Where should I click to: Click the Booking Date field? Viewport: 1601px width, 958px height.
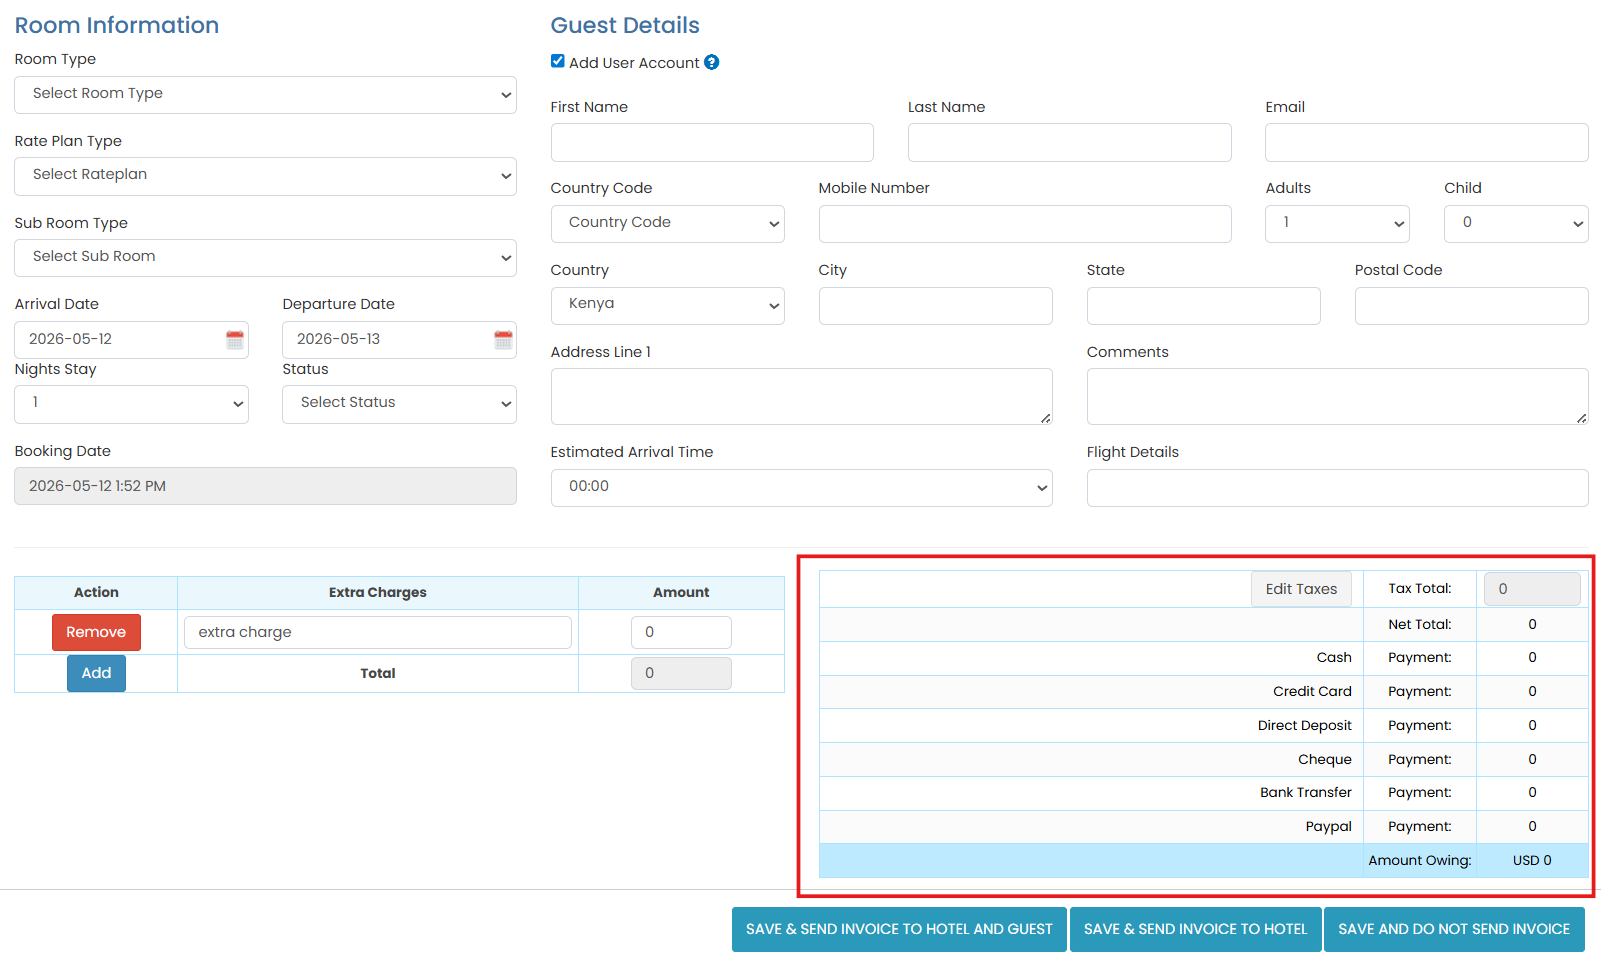(x=265, y=486)
